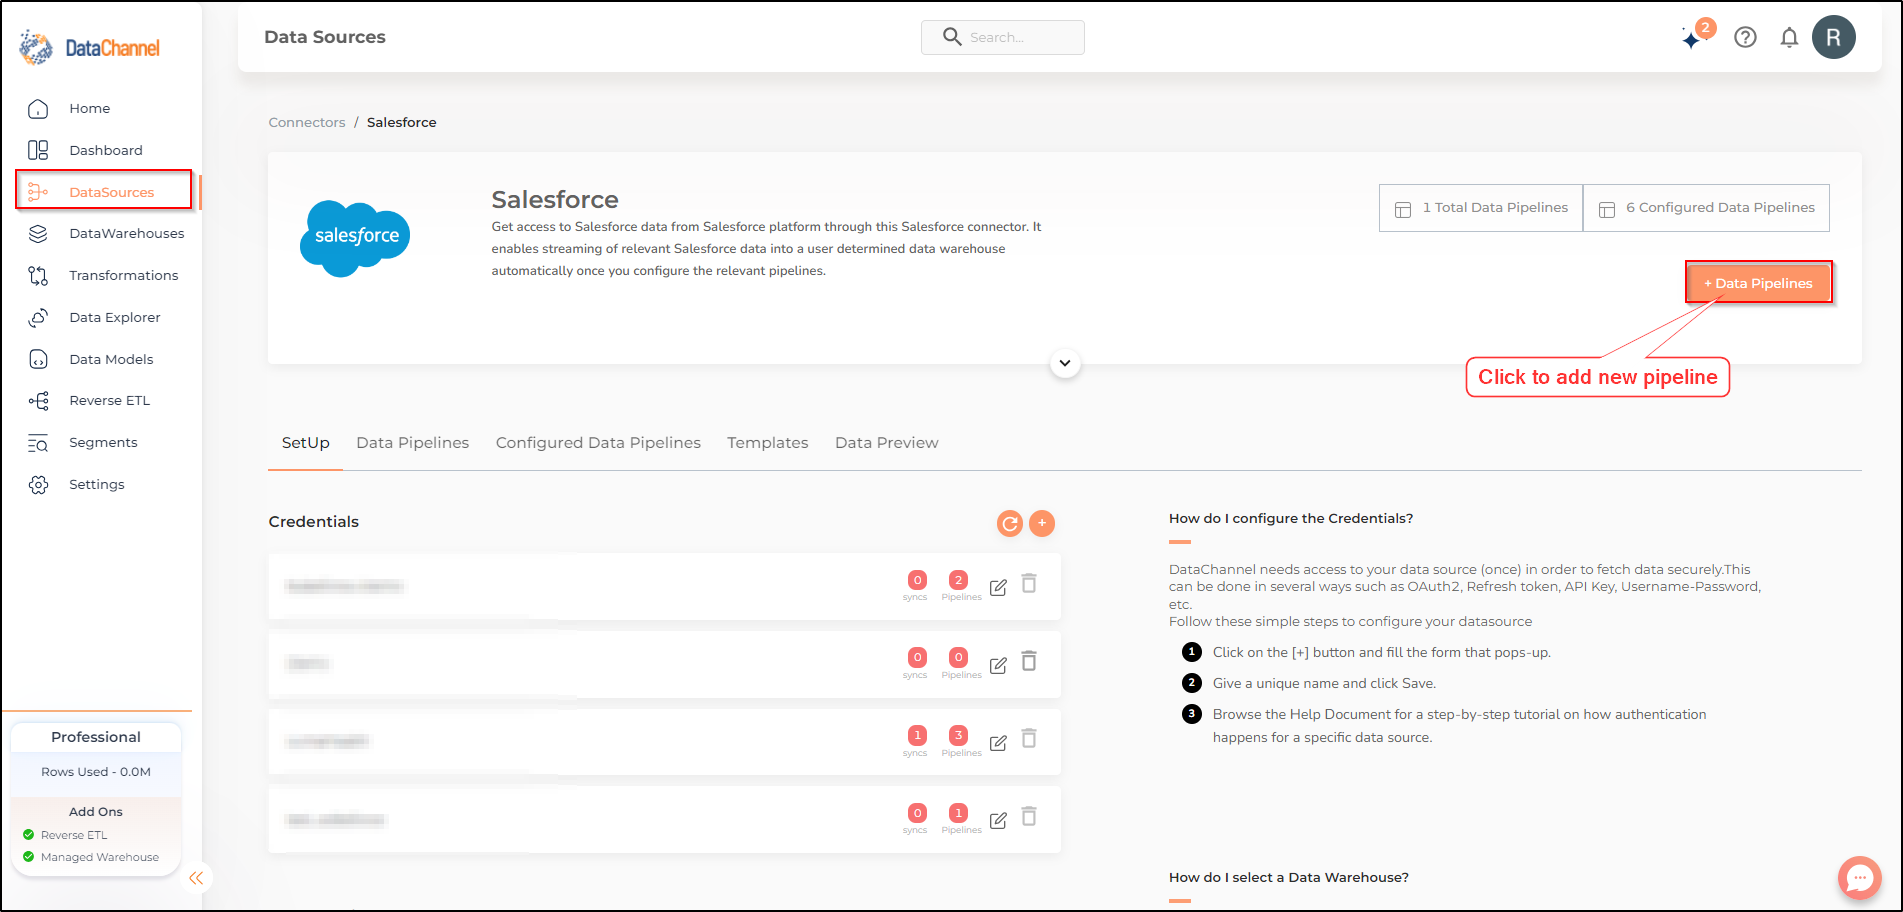Add a new credential with plus icon
The image size is (1903, 912).
[1042, 523]
